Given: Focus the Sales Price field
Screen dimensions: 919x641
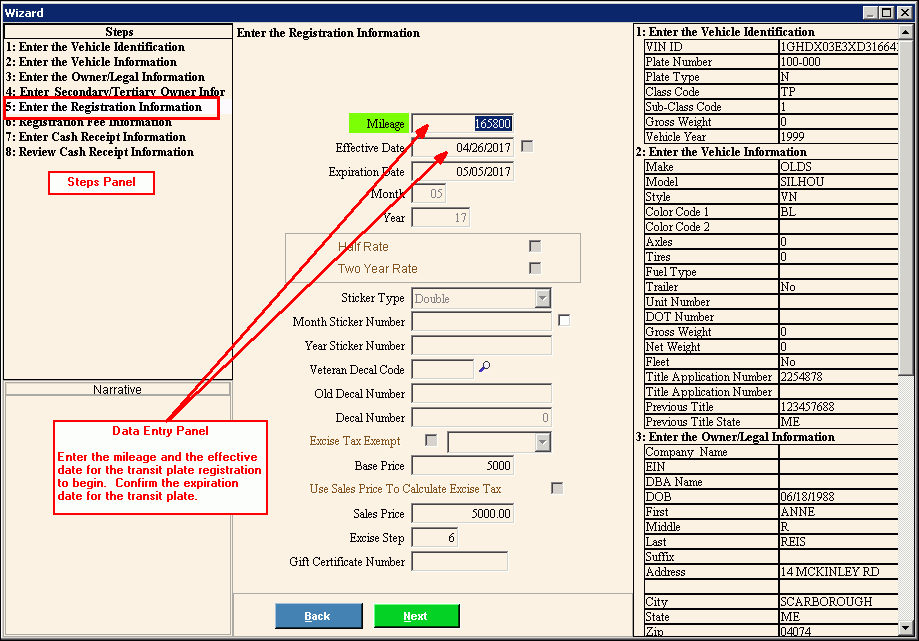Looking at the screenshot, I should point(462,514).
